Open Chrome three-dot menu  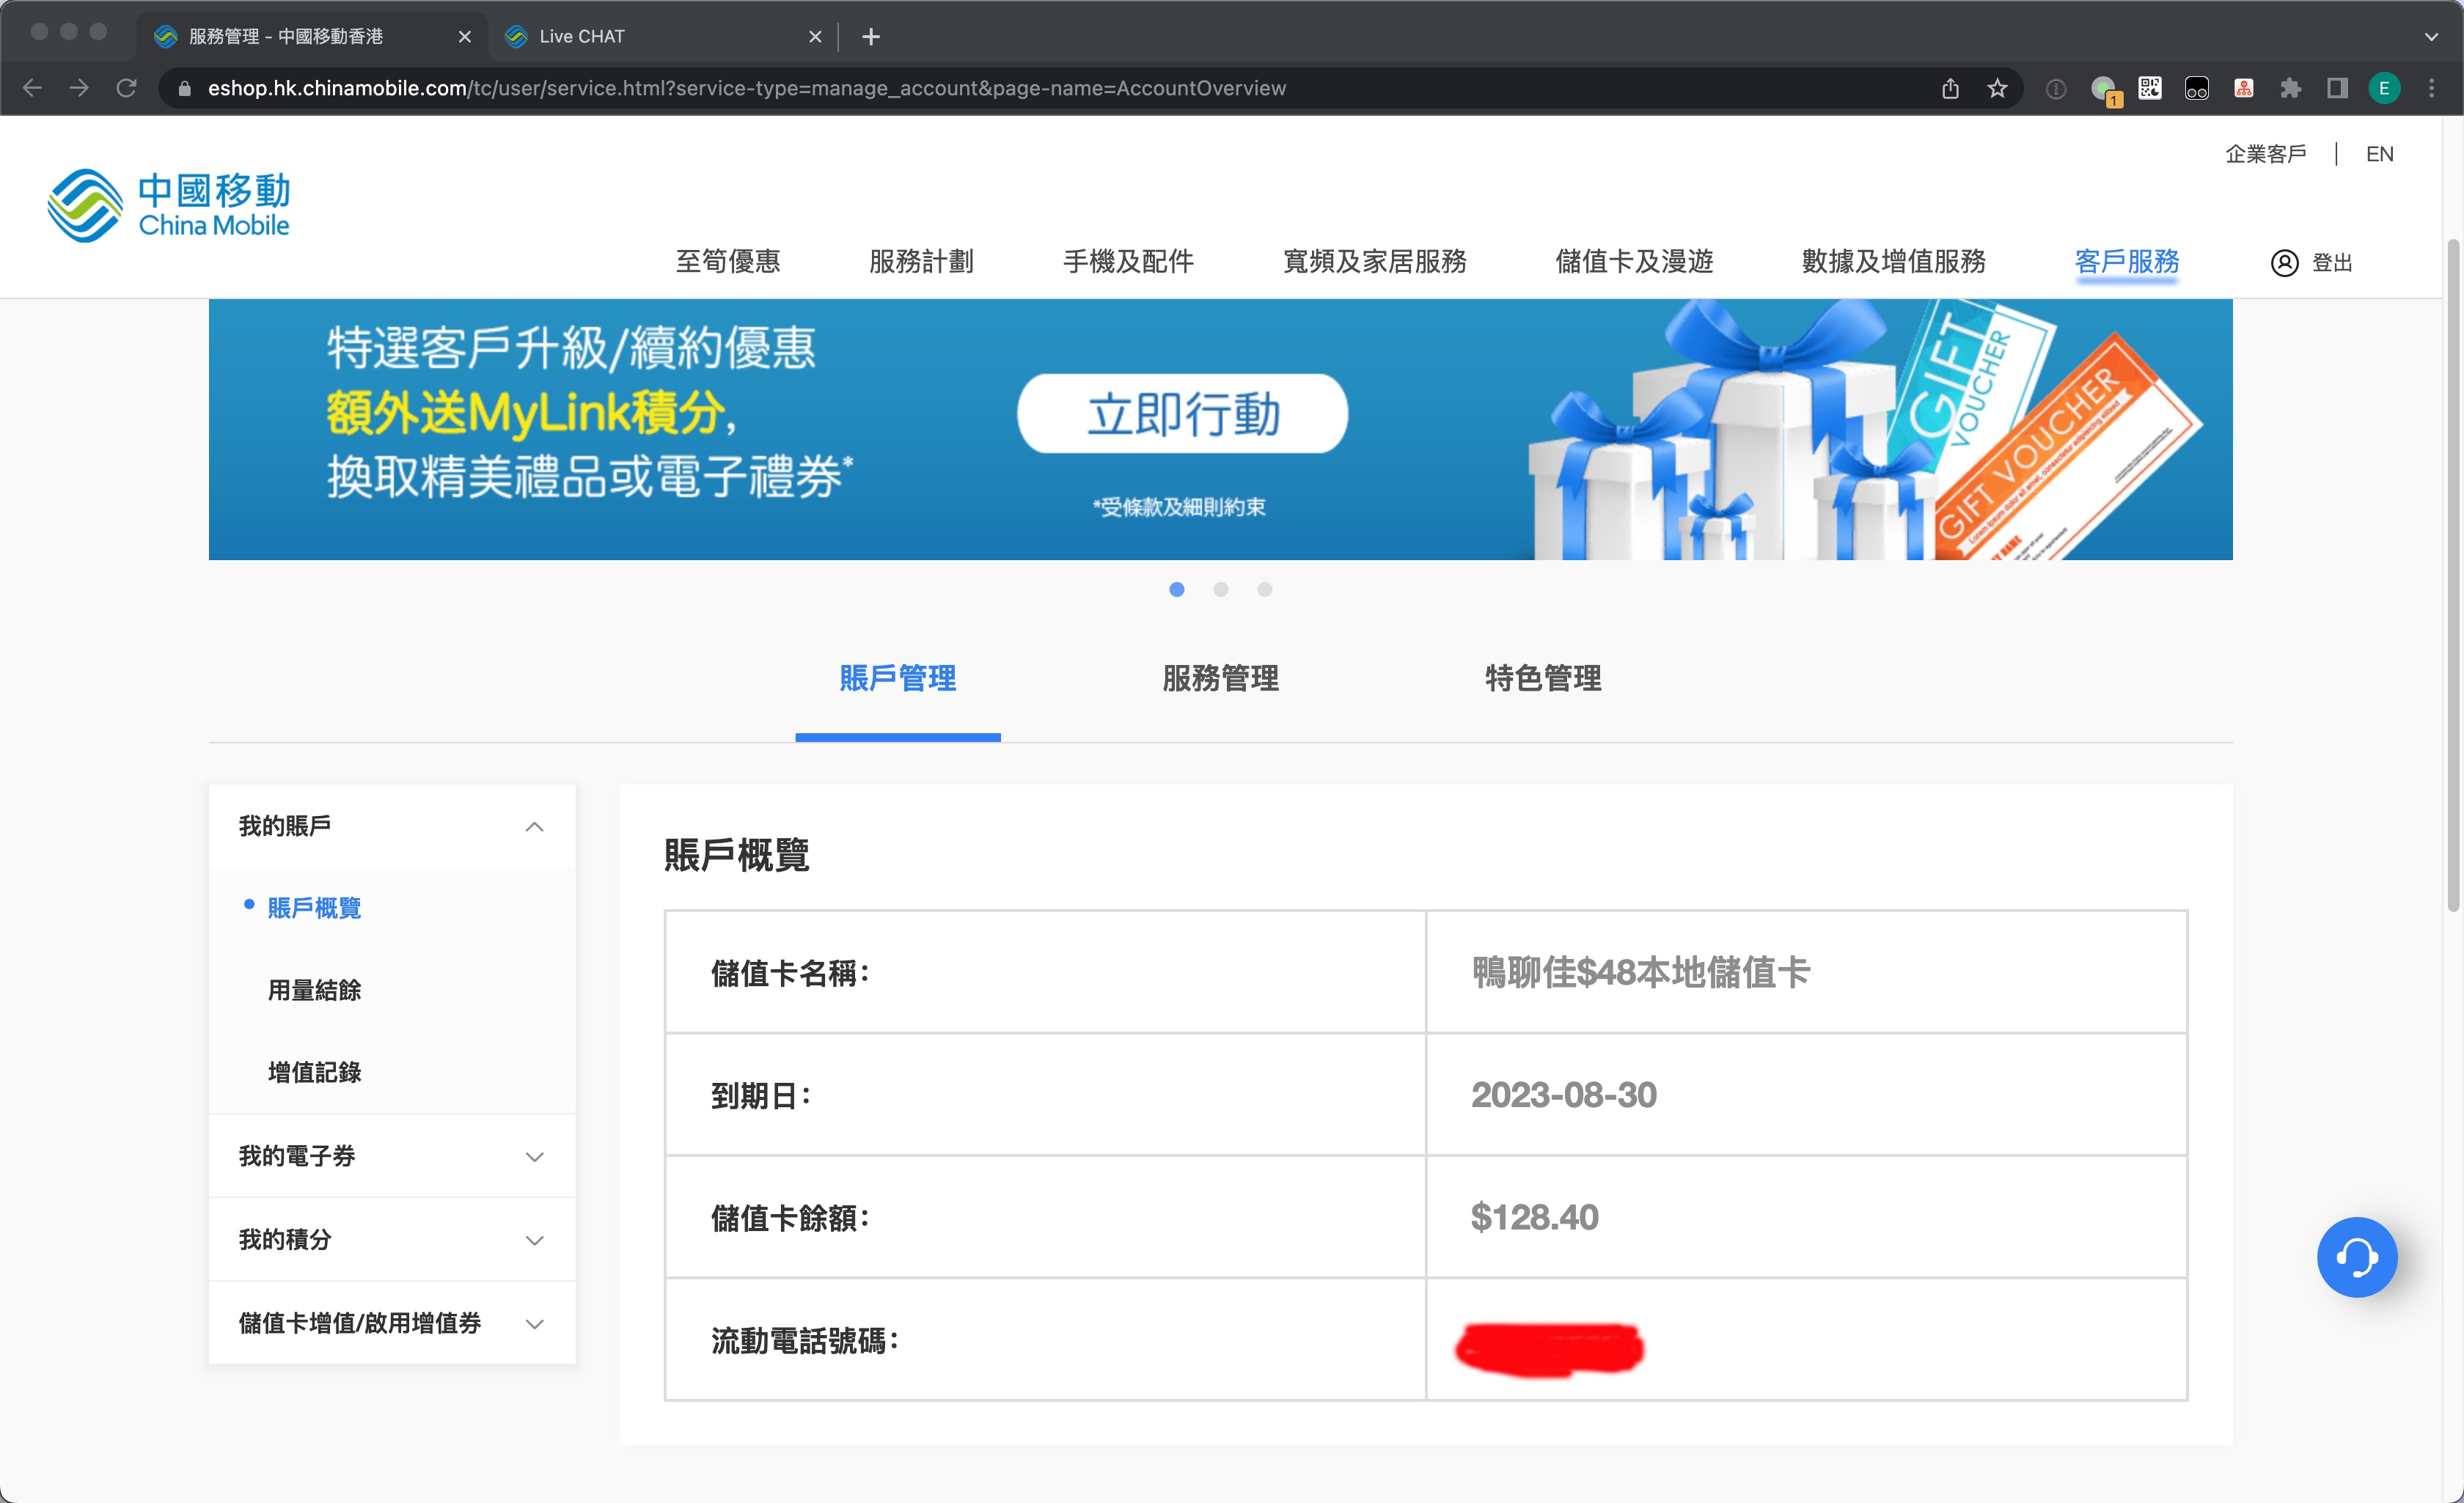(2432, 88)
